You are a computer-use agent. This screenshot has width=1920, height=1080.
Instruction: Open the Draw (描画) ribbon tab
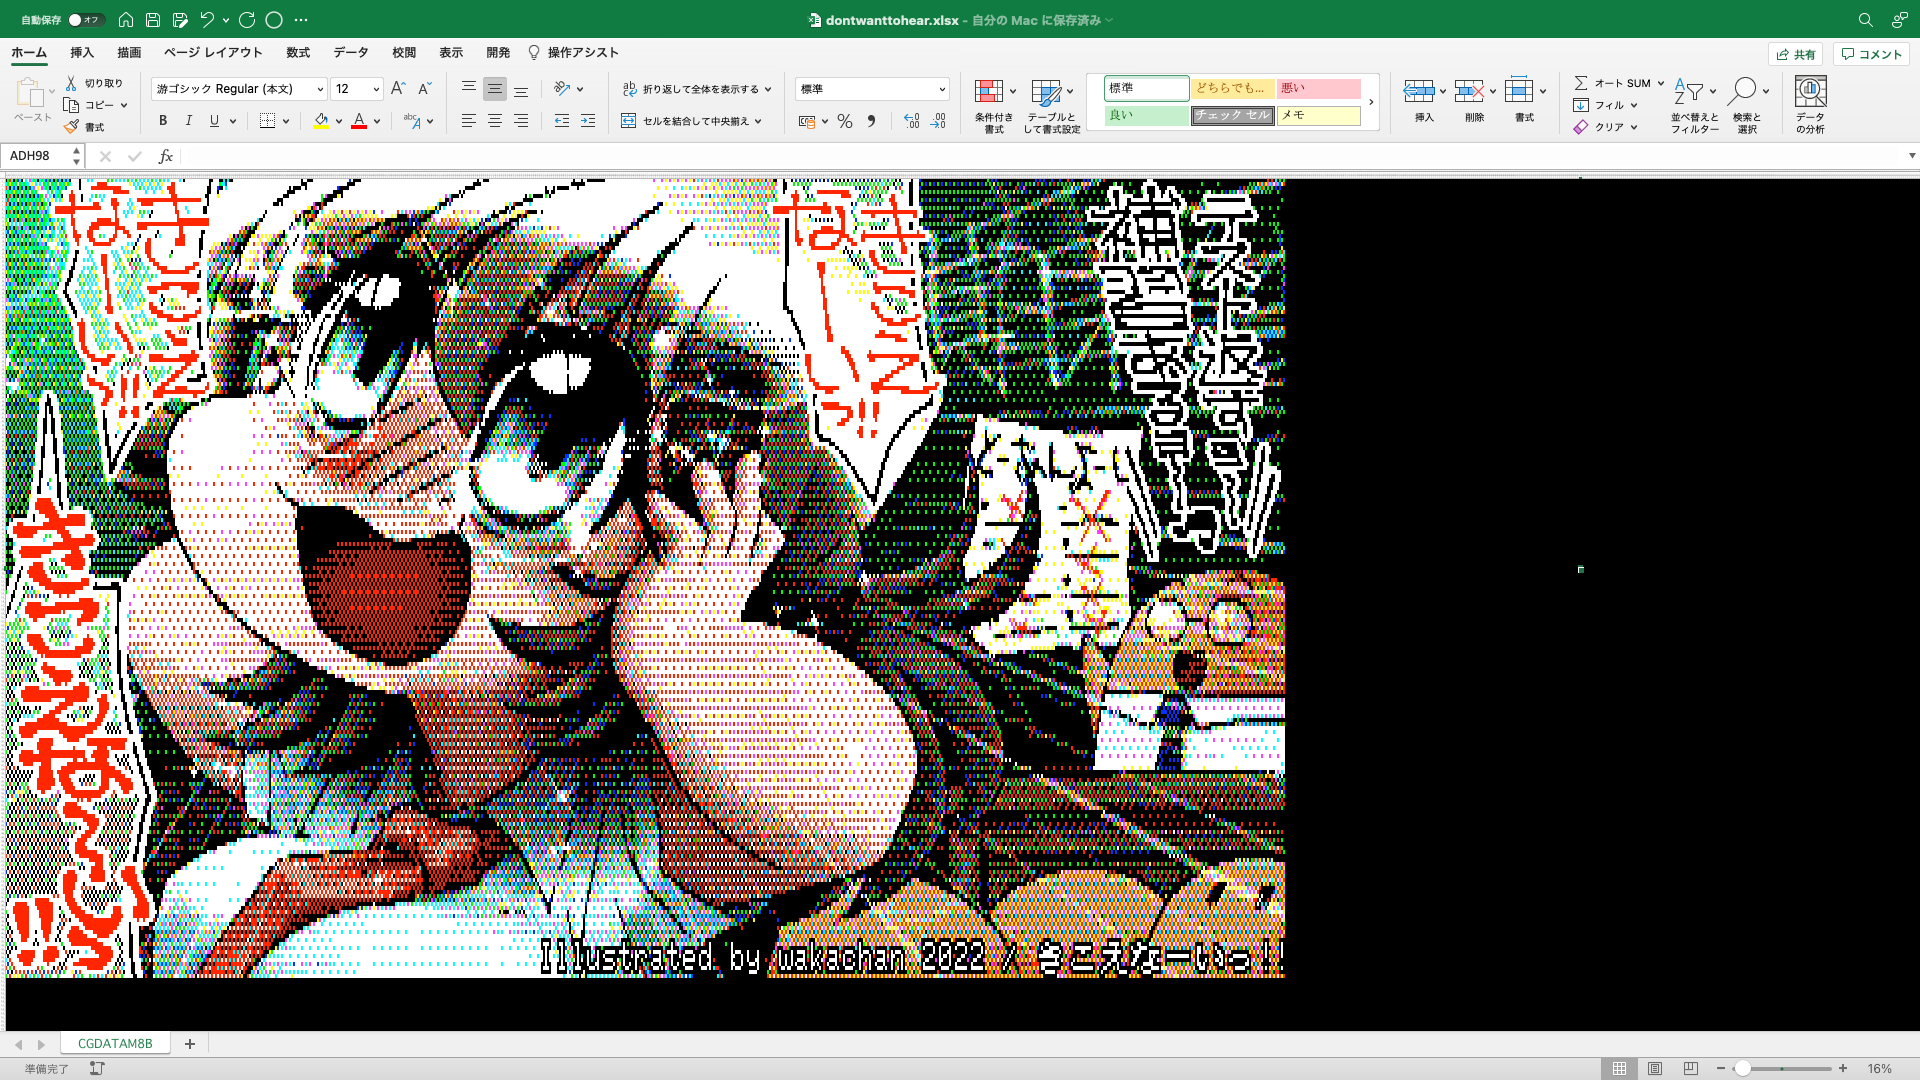point(129,53)
